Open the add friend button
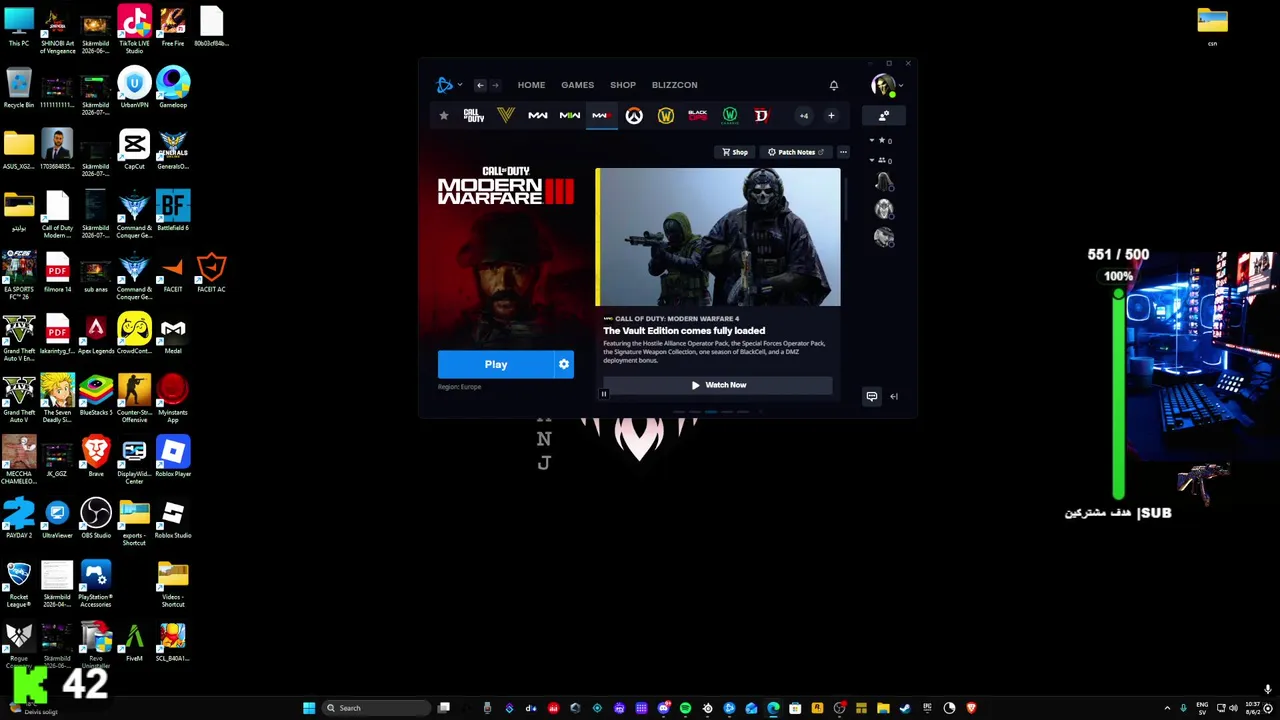1280x720 pixels. [884, 116]
